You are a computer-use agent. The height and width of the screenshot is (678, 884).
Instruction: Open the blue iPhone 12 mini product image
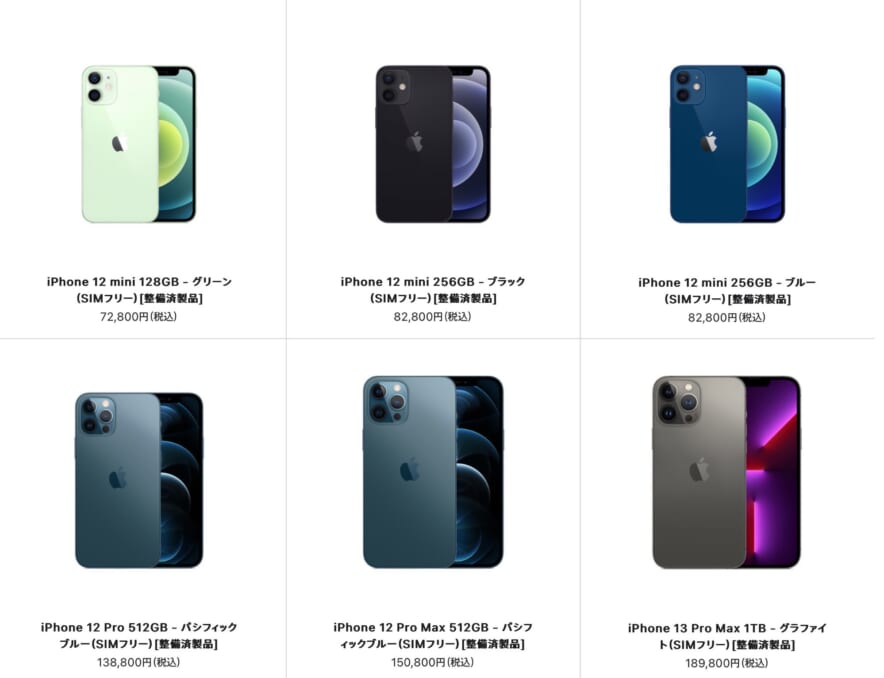coord(727,144)
